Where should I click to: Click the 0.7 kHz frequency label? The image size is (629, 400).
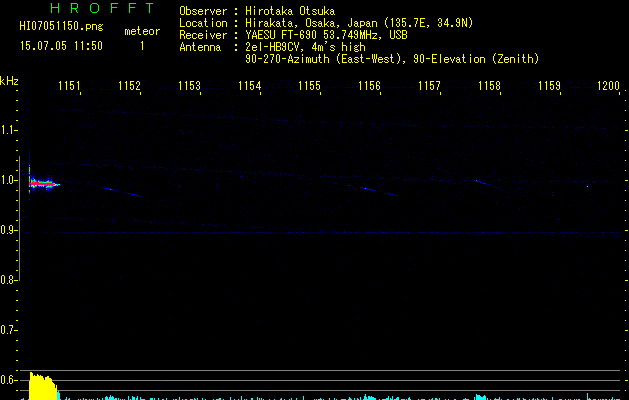pyautogui.click(x=8, y=330)
